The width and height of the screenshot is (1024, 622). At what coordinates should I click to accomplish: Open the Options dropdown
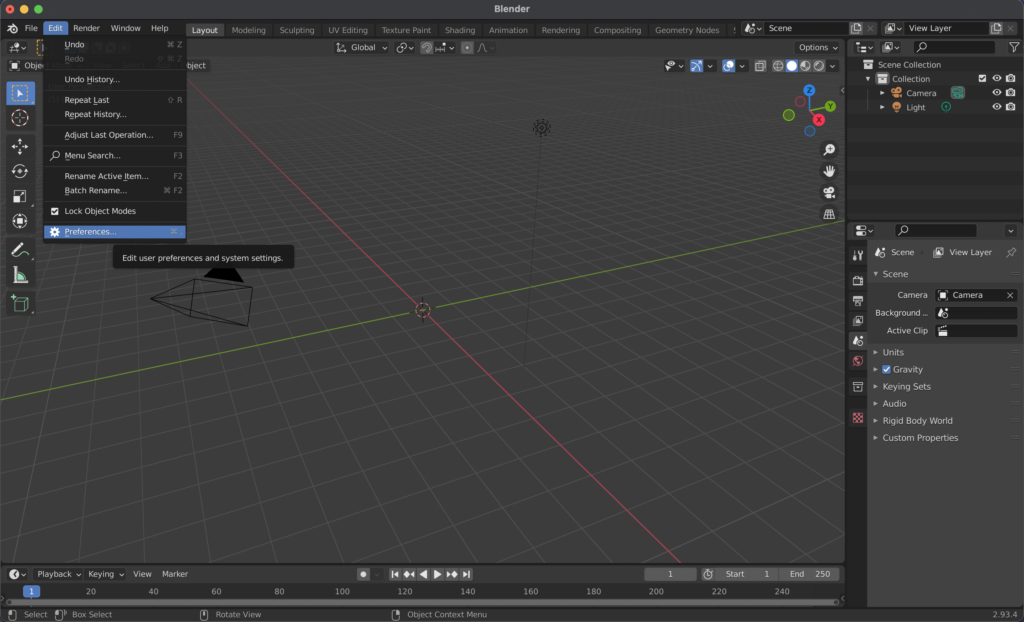tap(818, 47)
